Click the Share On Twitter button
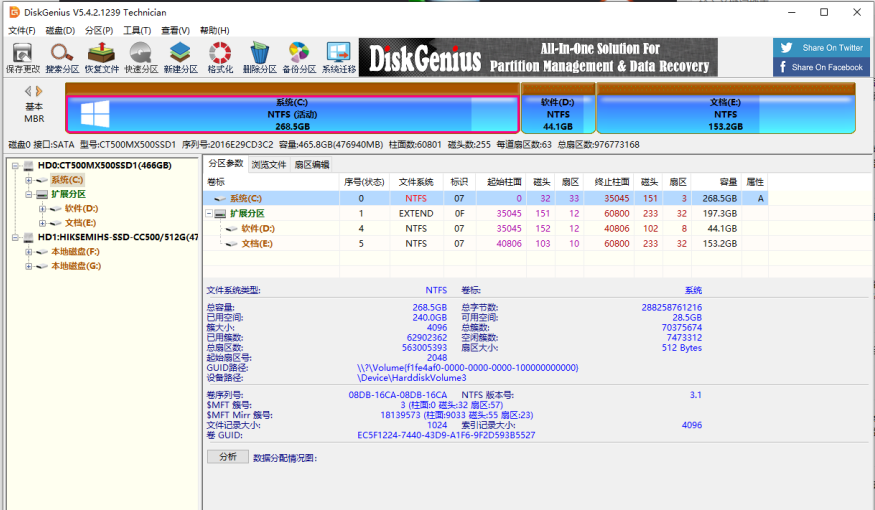 tap(821, 47)
